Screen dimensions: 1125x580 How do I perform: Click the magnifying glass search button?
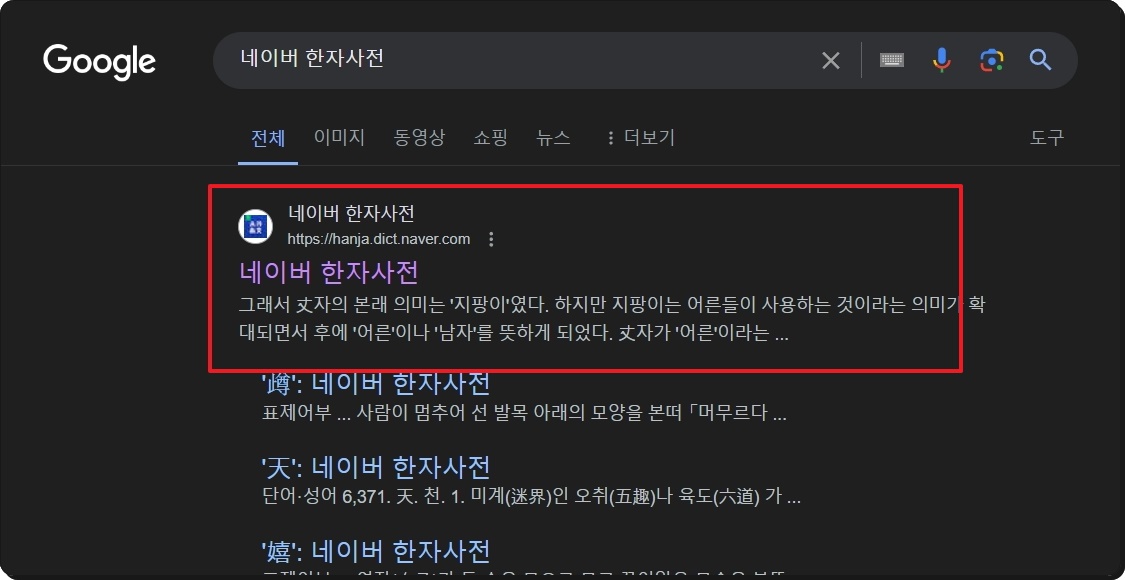pos(1040,60)
